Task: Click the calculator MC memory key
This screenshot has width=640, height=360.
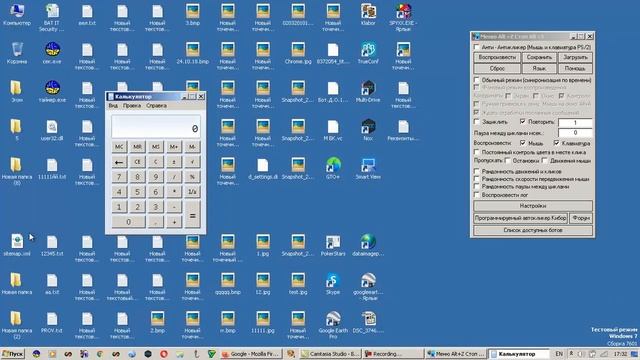Action: [x=119, y=147]
